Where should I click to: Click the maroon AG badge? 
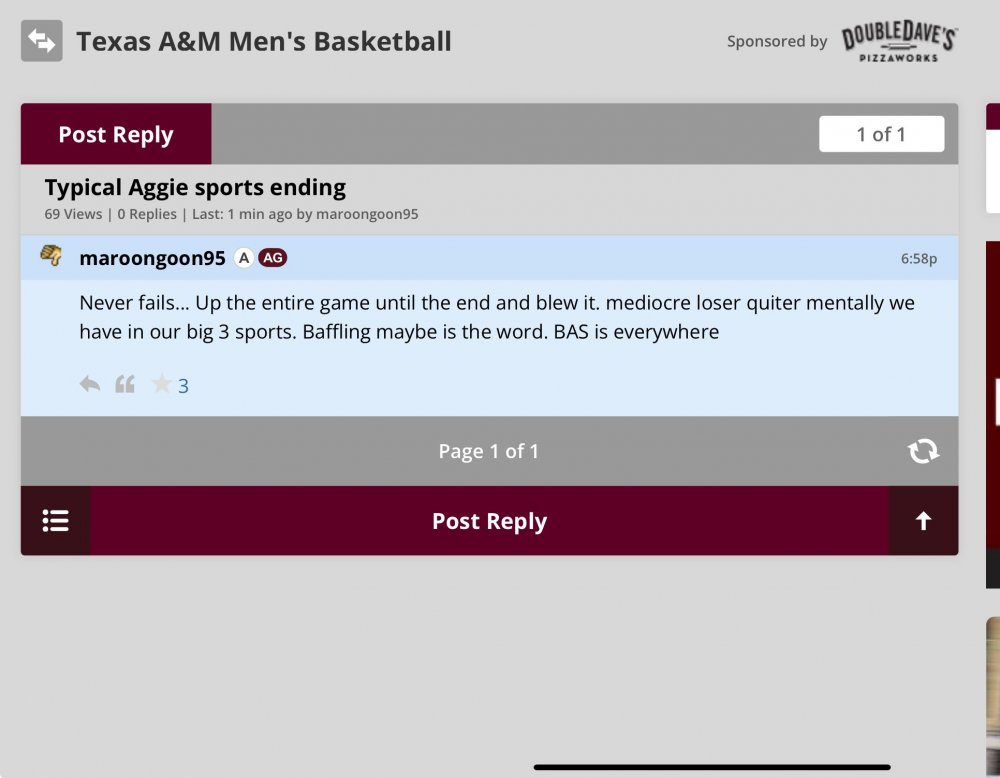click(272, 258)
